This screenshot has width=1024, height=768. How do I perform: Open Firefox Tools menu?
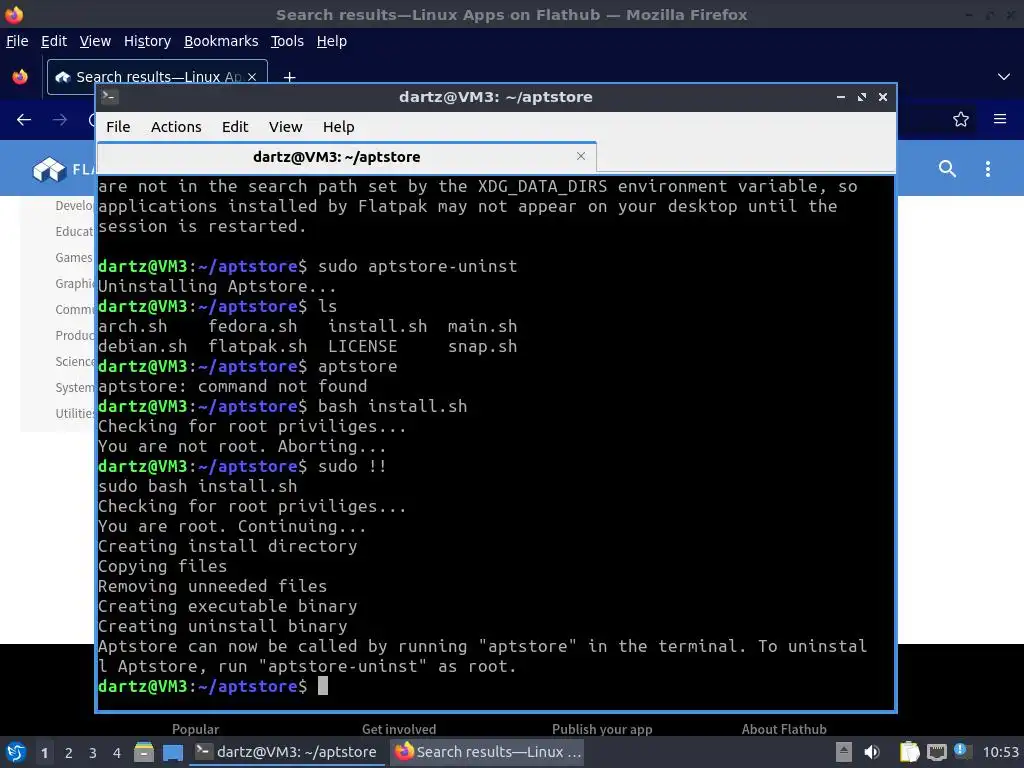click(287, 41)
